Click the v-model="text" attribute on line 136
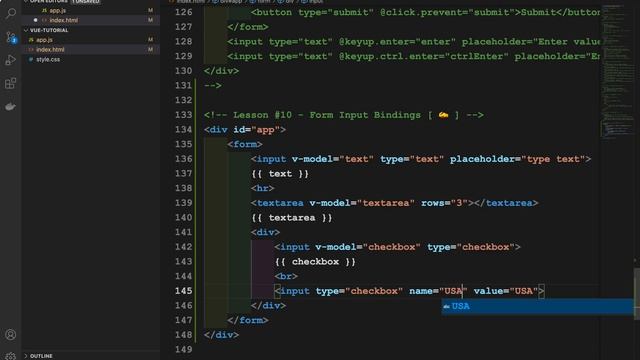Viewport: 640px width, 360px height. [332, 159]
